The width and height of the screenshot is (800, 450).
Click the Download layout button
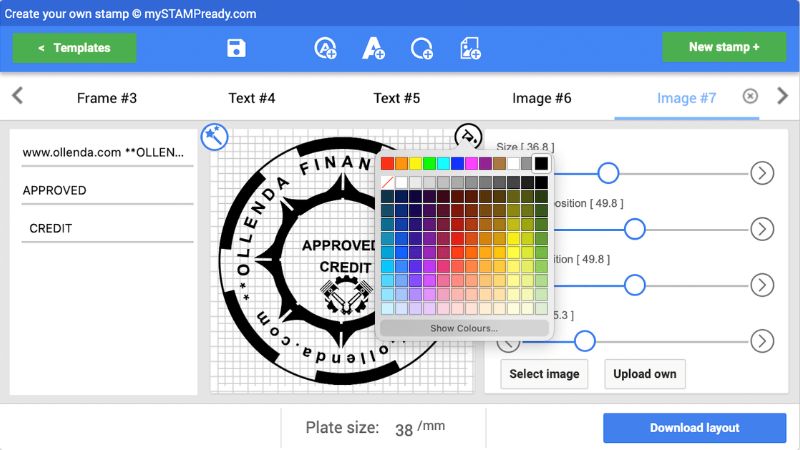pos(694,428)
